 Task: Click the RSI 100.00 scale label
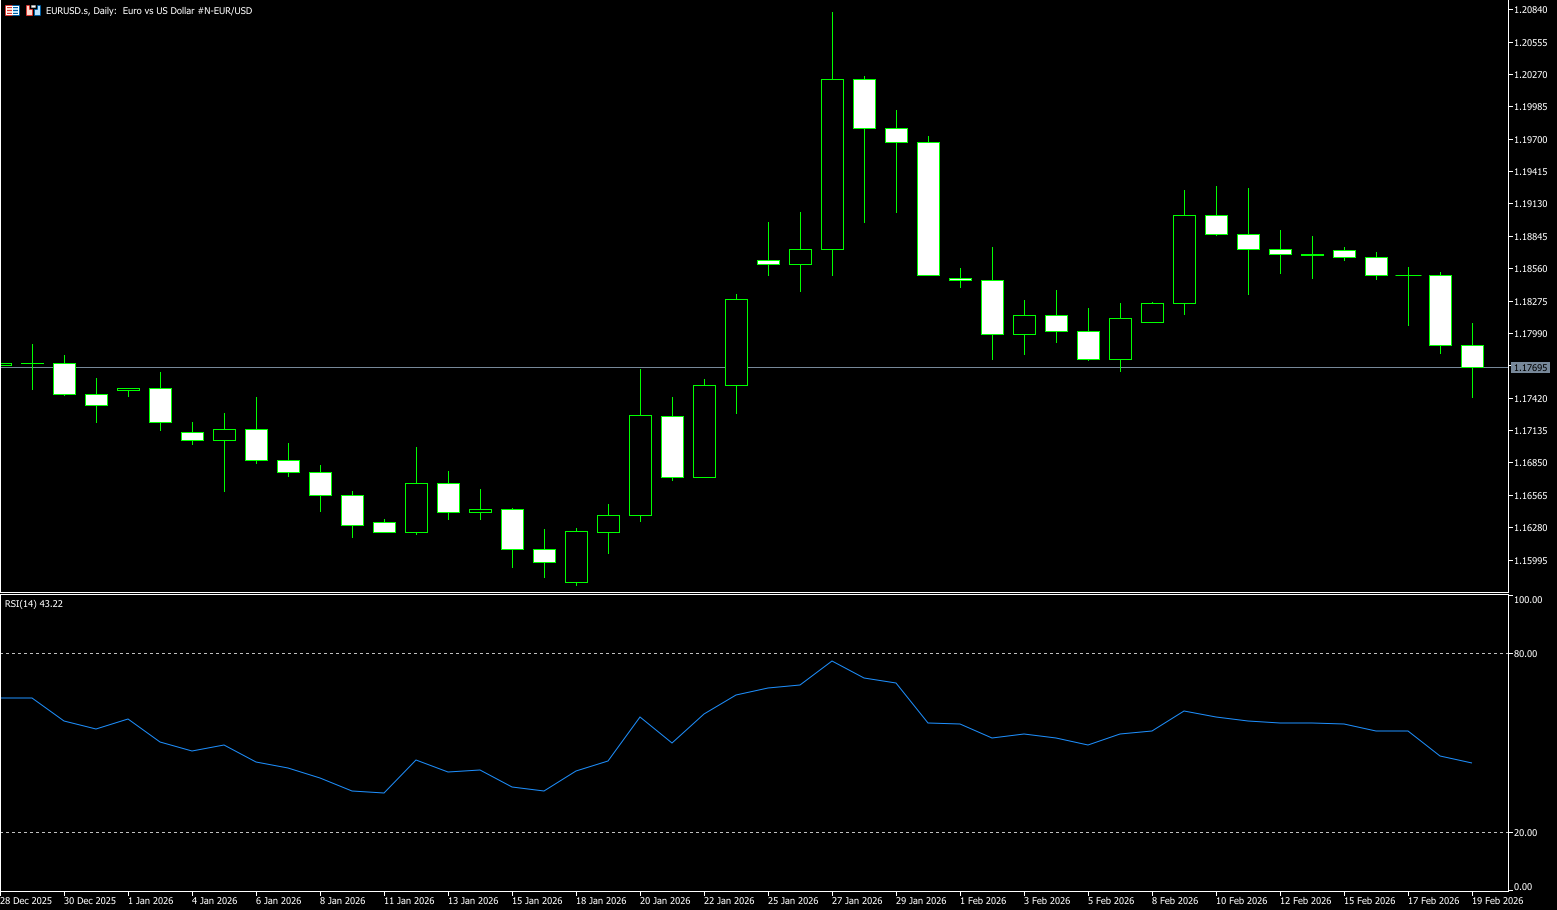pyautogui.click(x=1528, y=600)
